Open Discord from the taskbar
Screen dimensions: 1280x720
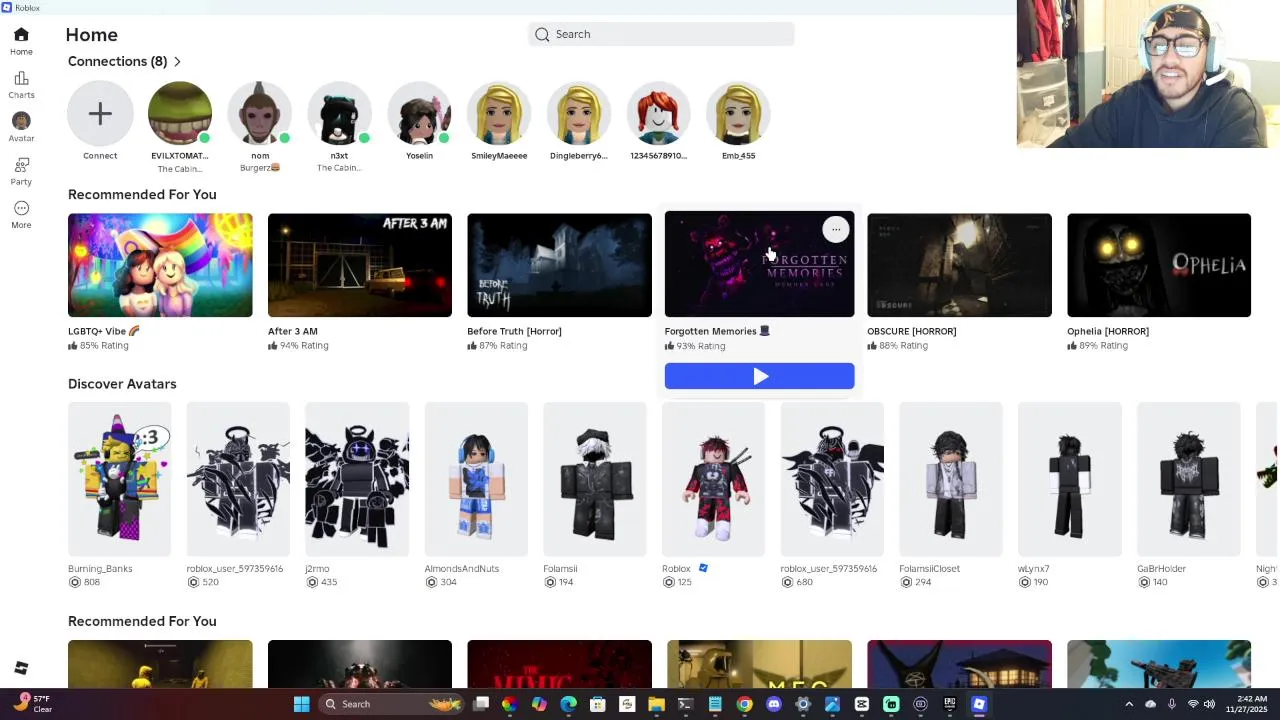773,704
